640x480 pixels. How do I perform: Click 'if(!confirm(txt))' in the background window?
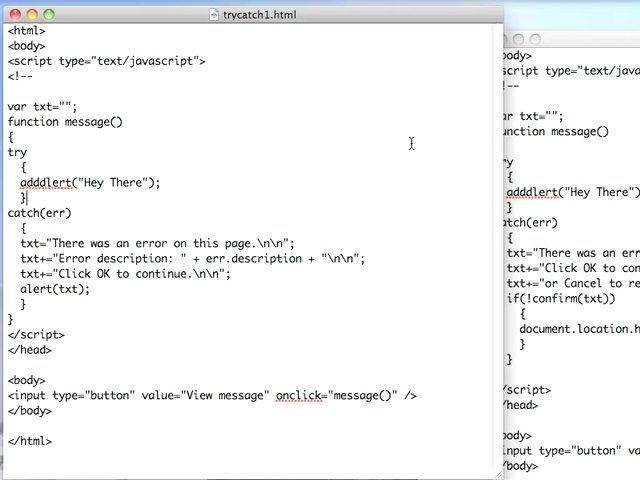pos(561,299)
